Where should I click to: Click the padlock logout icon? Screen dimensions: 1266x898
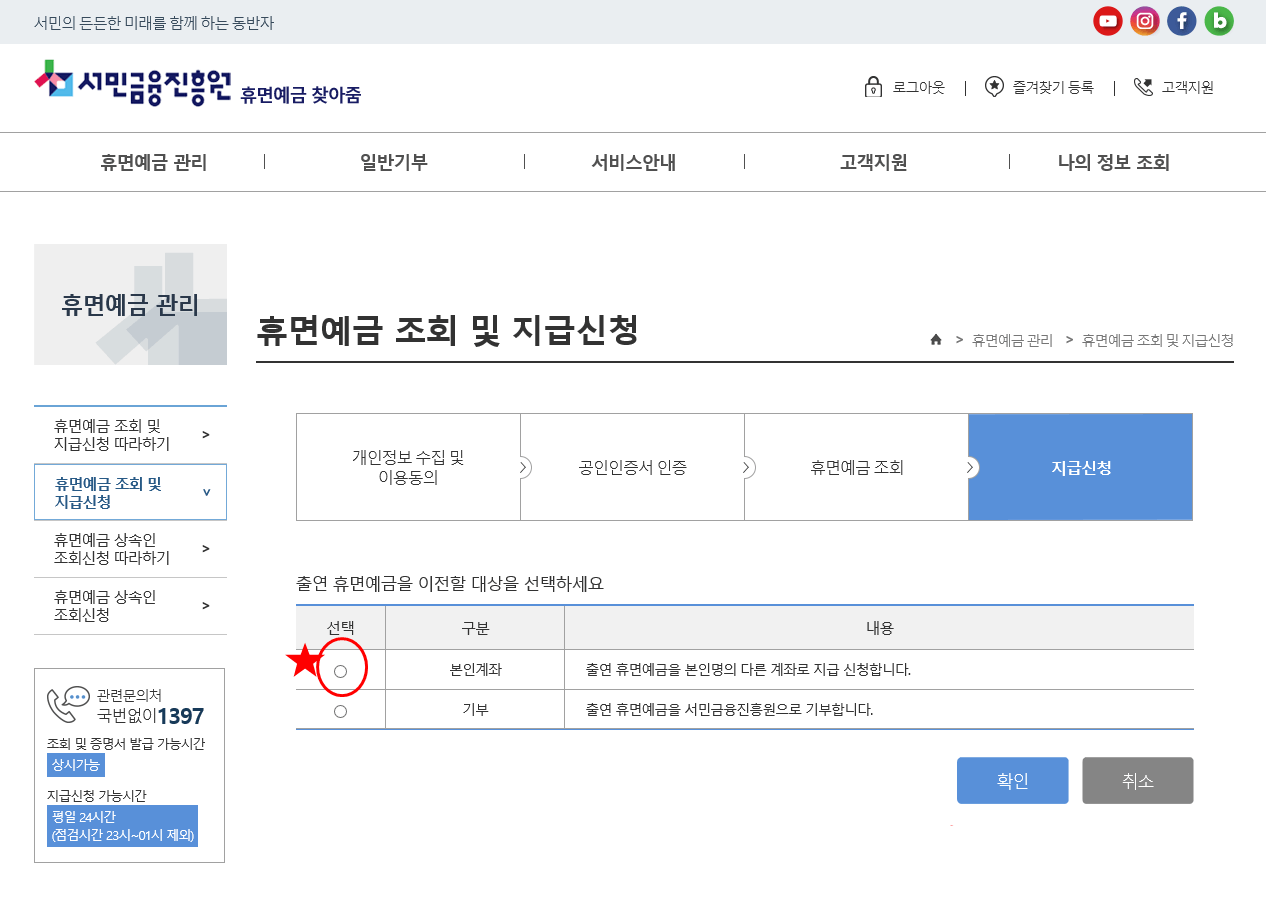[874, 87]
